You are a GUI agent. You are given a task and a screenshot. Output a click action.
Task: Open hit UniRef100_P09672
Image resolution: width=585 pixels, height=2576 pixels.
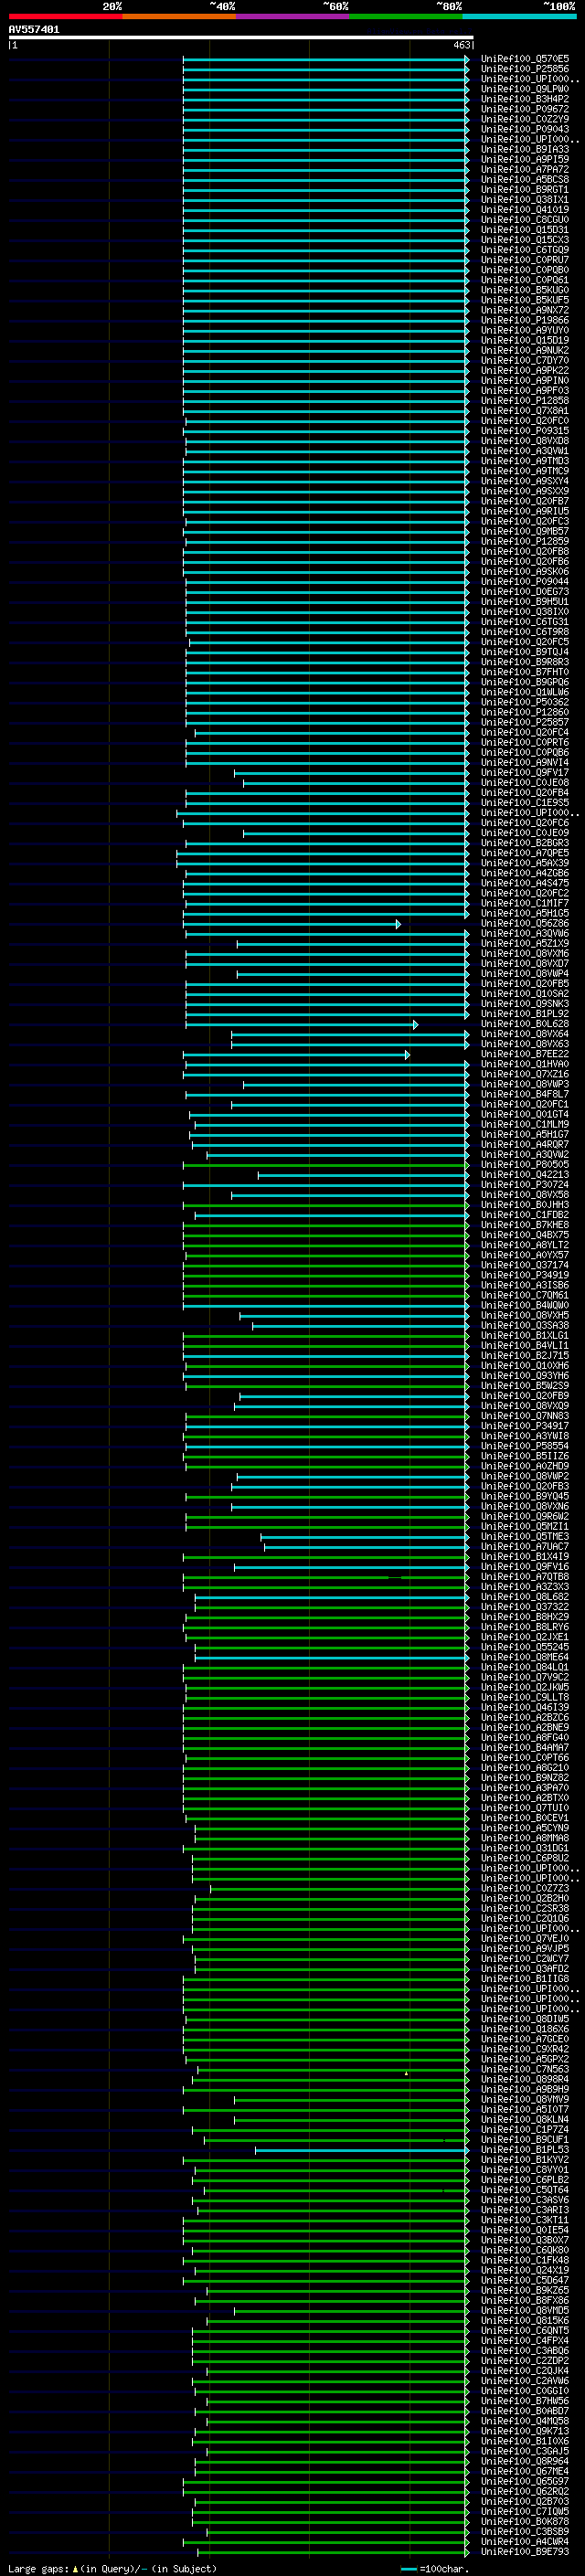pos(524,109)
